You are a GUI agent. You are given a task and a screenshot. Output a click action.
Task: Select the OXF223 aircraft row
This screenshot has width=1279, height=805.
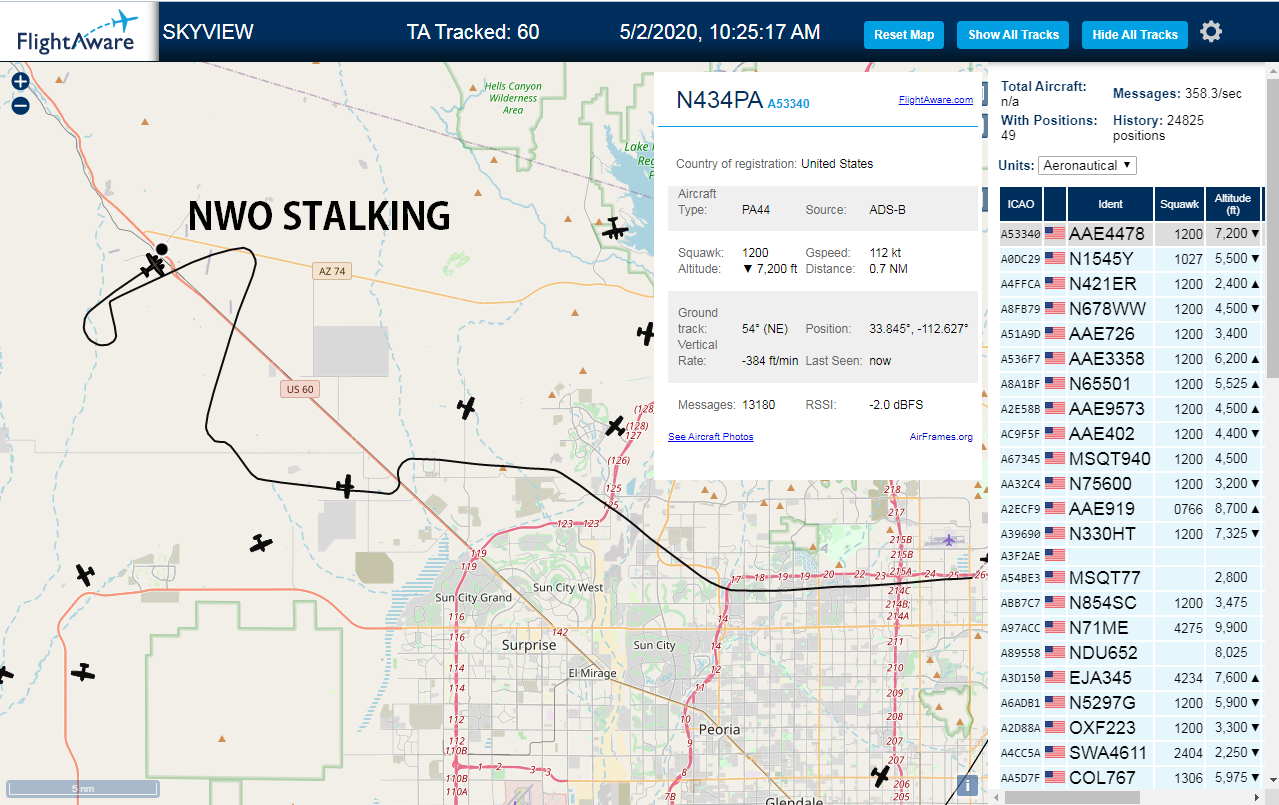(x=1130, y=728)
